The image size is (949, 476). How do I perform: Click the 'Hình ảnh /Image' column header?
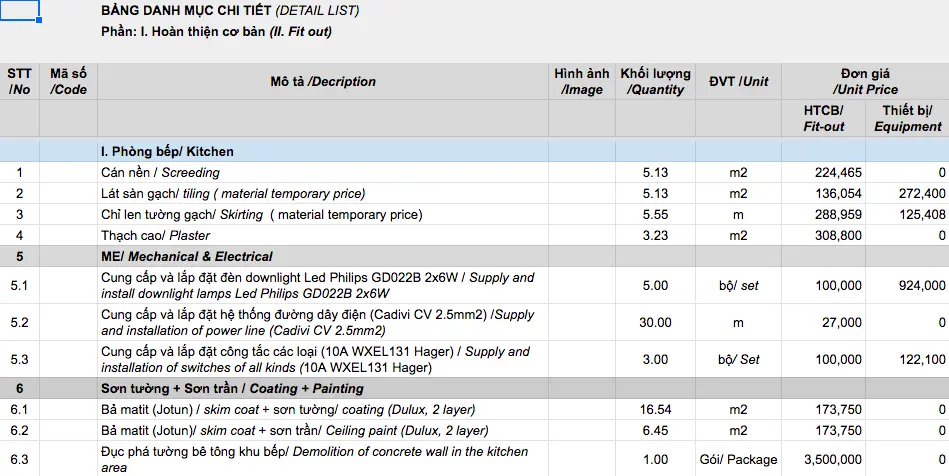582,82
